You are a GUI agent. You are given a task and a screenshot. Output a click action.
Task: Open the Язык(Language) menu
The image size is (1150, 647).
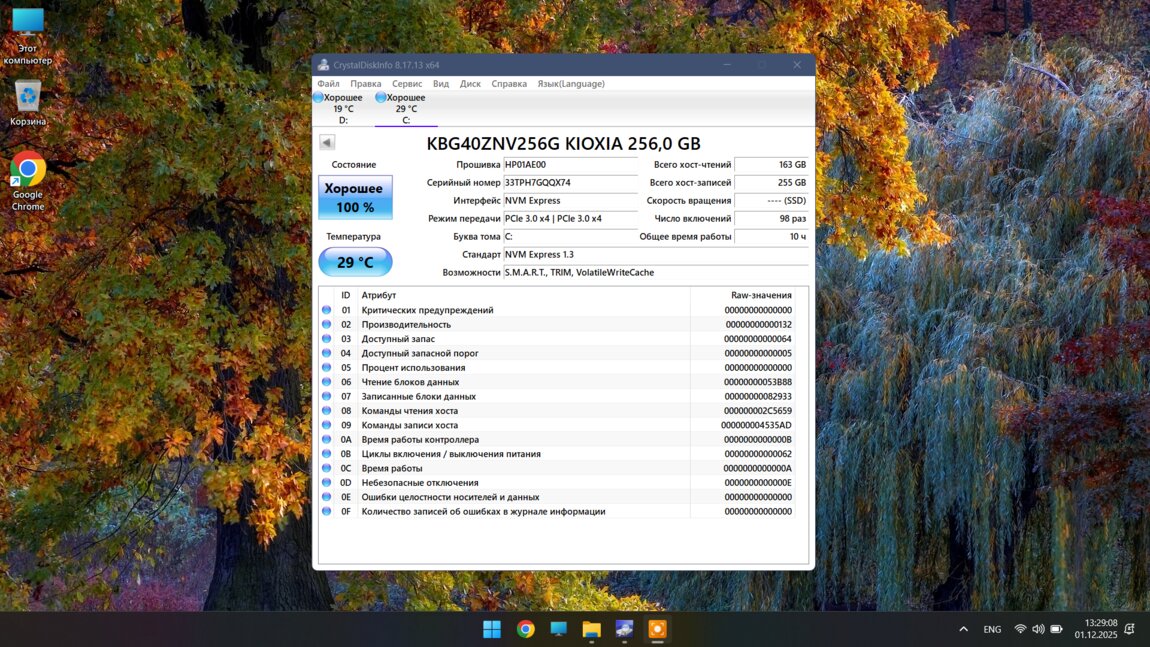click(x=570, y=84)
